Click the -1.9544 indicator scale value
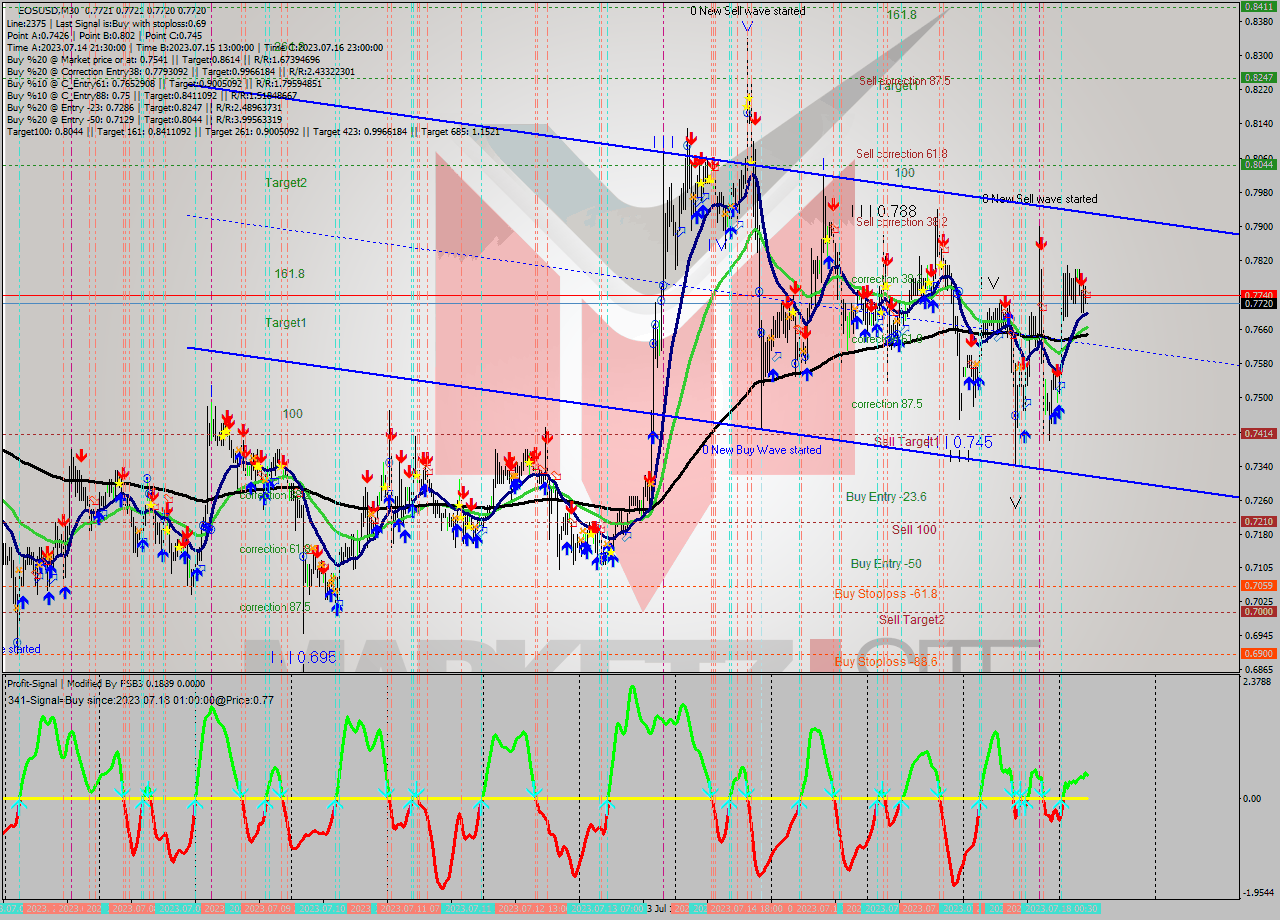This screenshot has height=920, width=1280. pos(1258,893)
